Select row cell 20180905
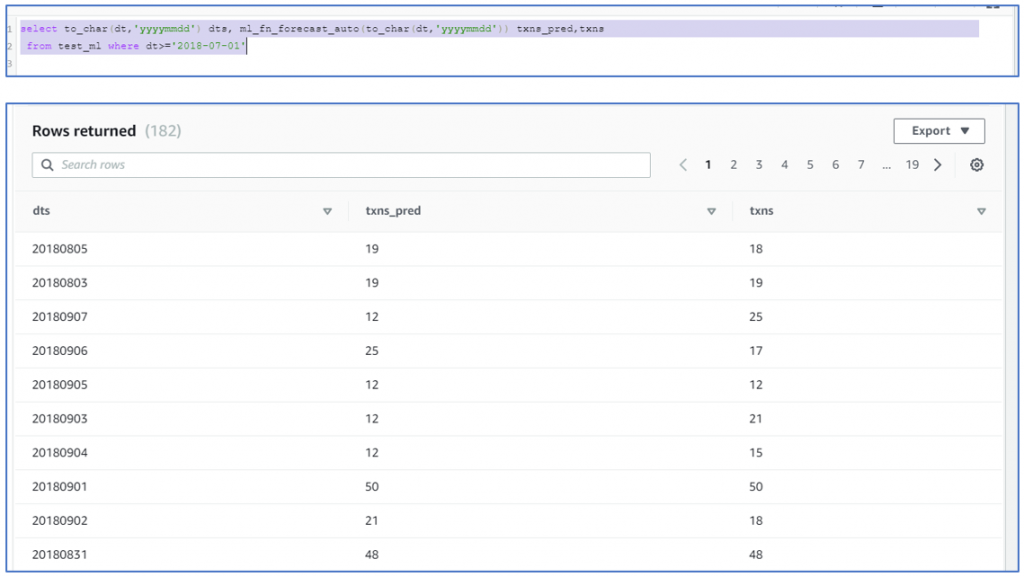Screen dimensions: 1024x577 [59, 384]
